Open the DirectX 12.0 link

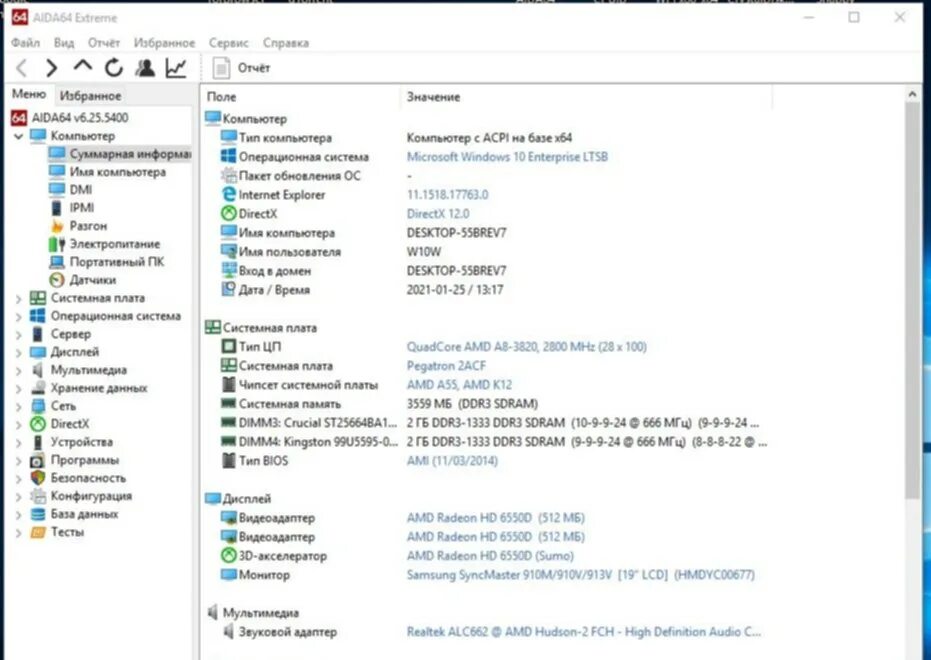[x=438, y=214]
